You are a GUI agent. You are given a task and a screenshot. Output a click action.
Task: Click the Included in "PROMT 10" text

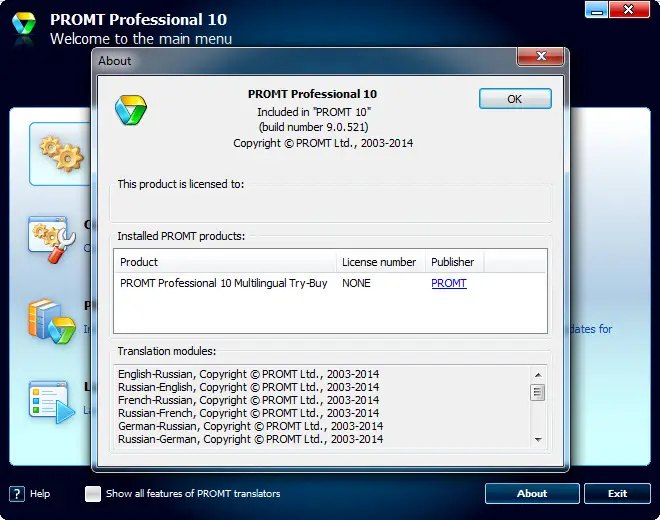pyautogui.click(x=314, y=112)
